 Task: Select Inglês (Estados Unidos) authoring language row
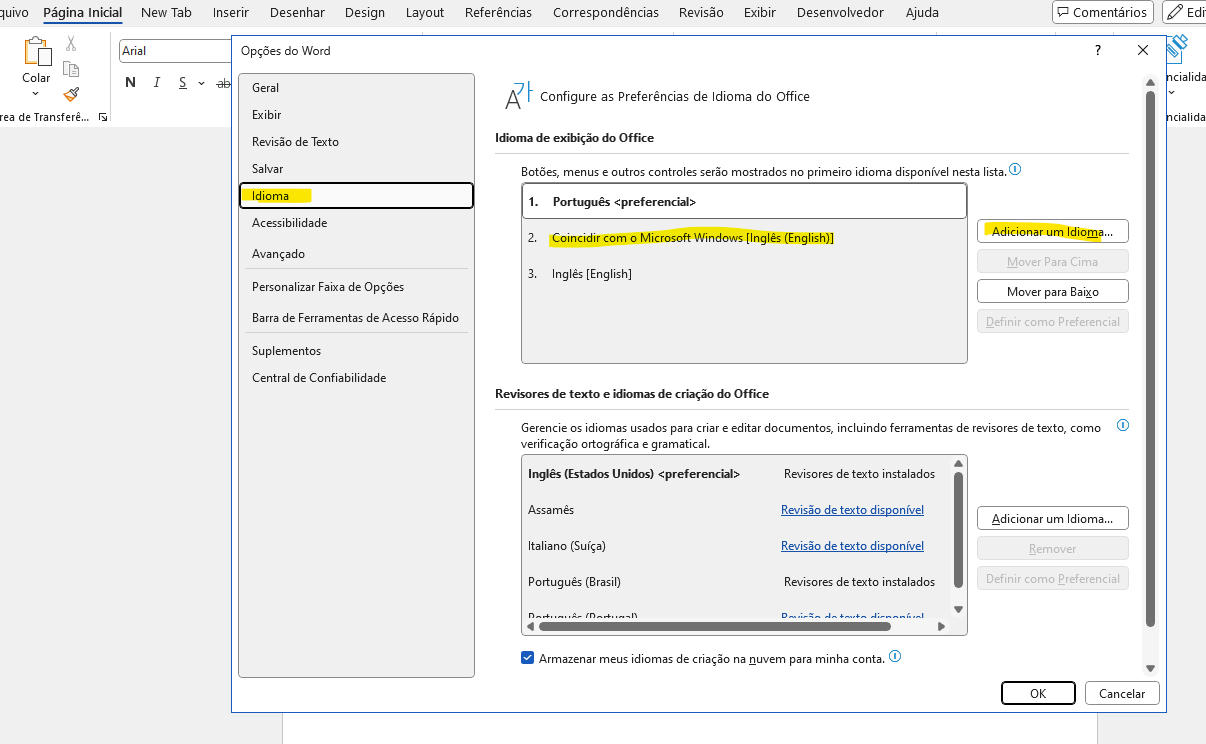tap(735, 474)
